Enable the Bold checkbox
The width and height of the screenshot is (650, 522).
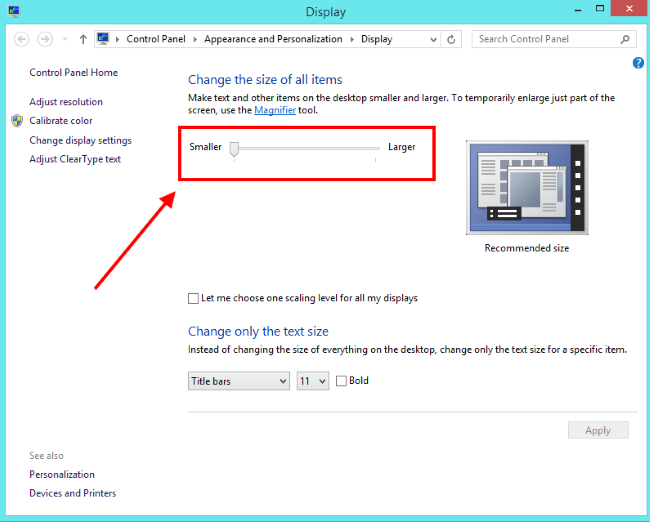pos(342,381)
